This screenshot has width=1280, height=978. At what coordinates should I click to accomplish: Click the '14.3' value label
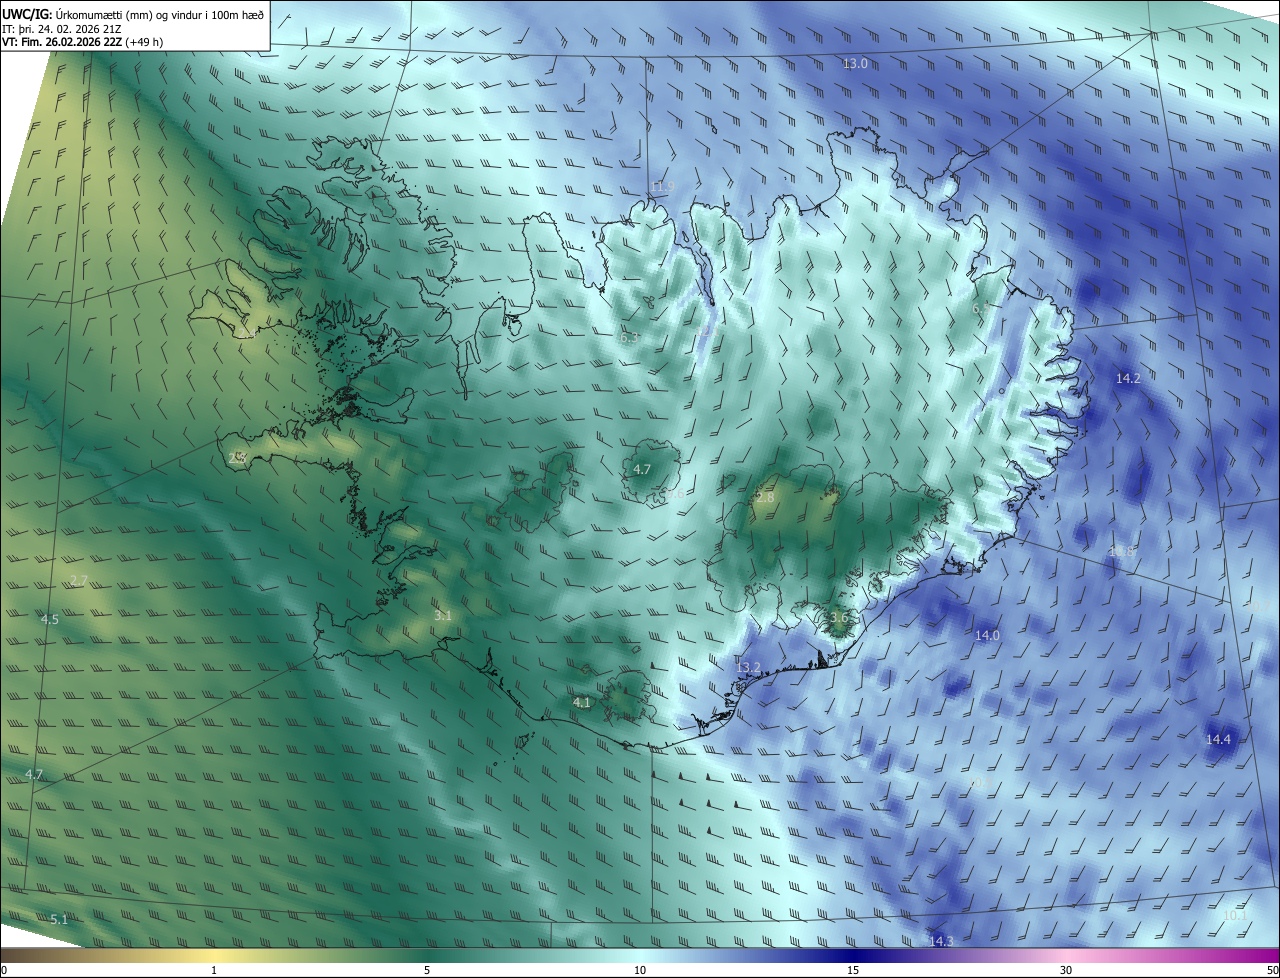point(941,941)
